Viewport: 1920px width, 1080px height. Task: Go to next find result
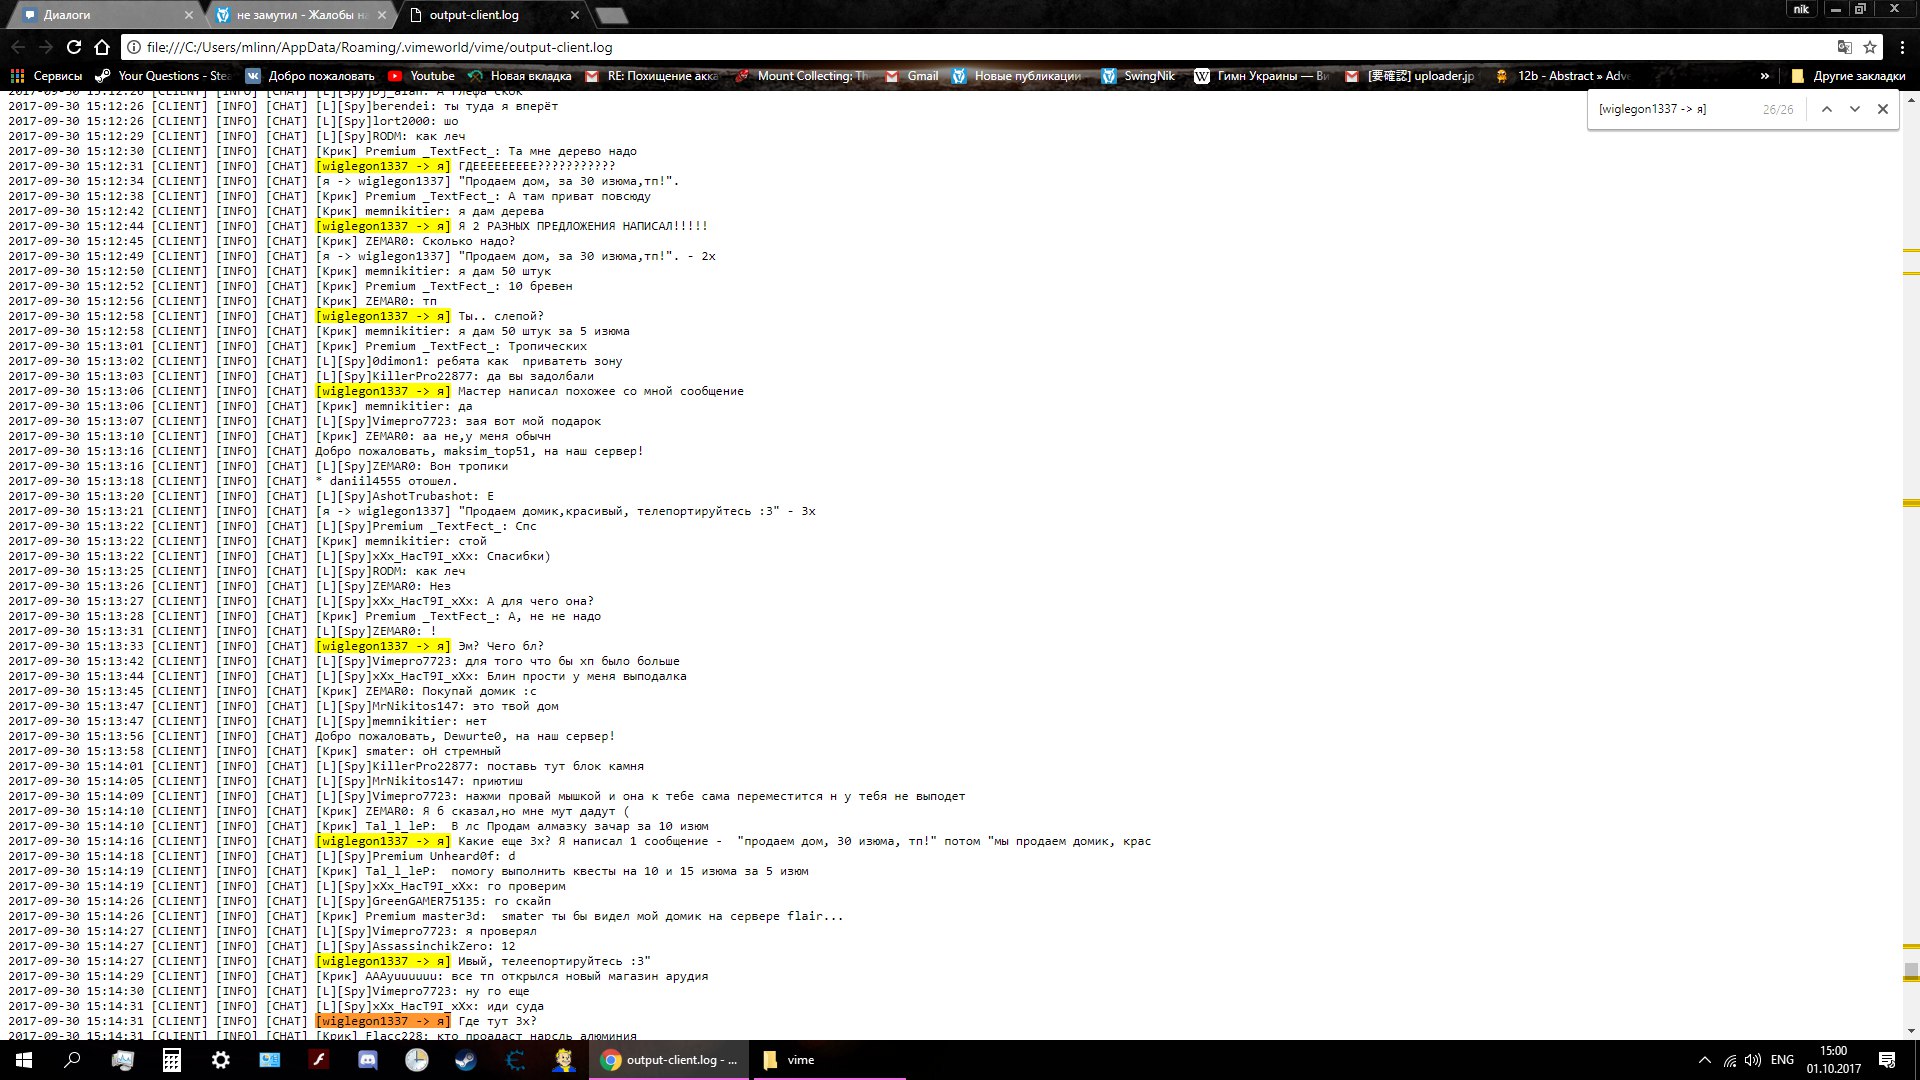(x=1854, y=109)
